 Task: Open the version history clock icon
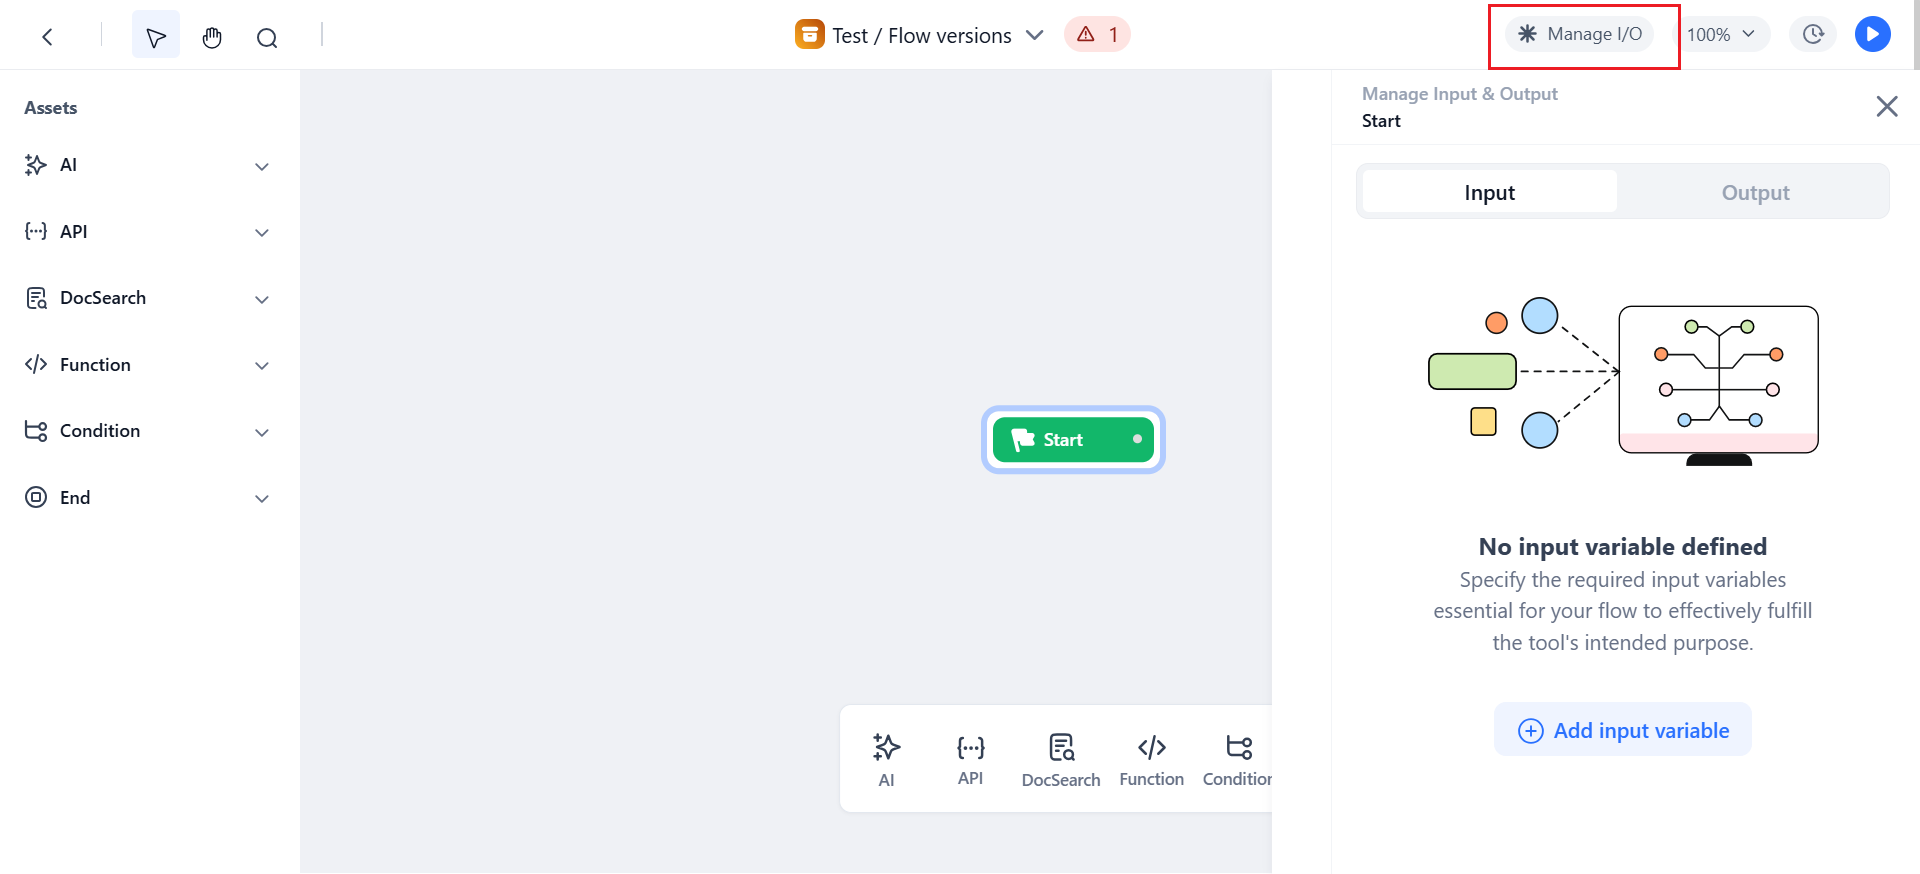click(x=1813, y=34)
